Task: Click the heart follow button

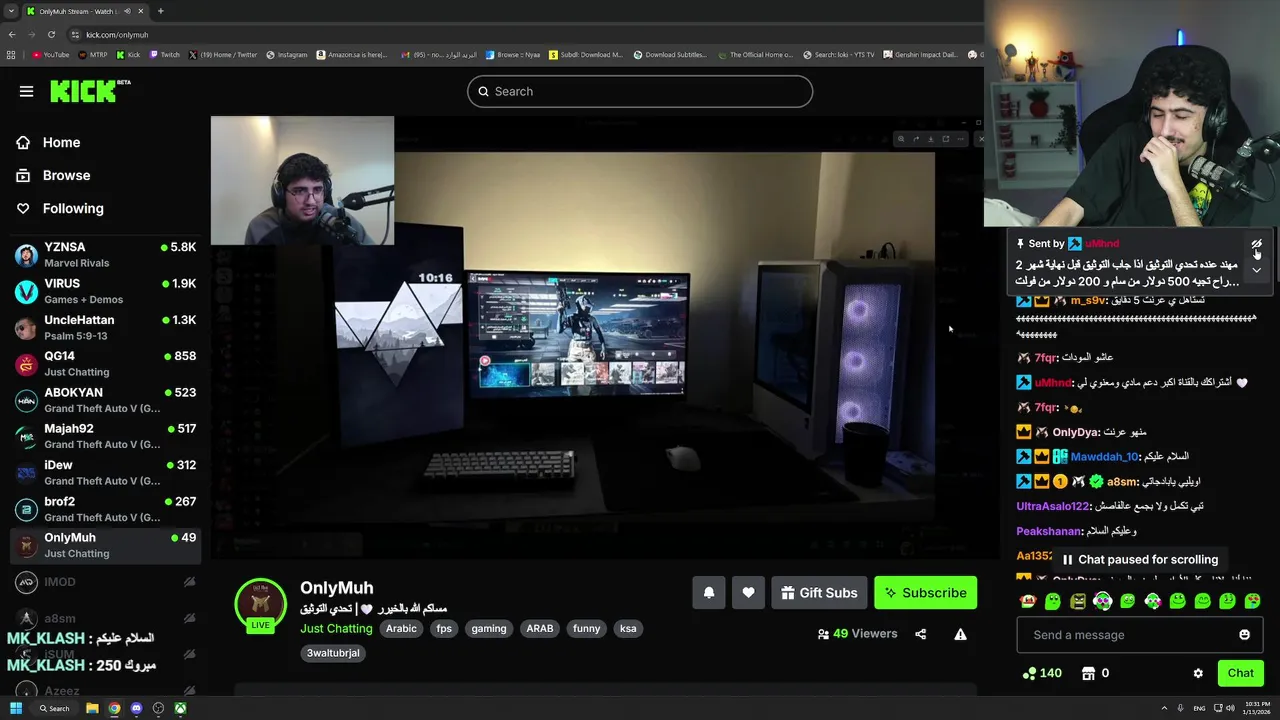Action: pyautogui.click(x=748, y=592)
